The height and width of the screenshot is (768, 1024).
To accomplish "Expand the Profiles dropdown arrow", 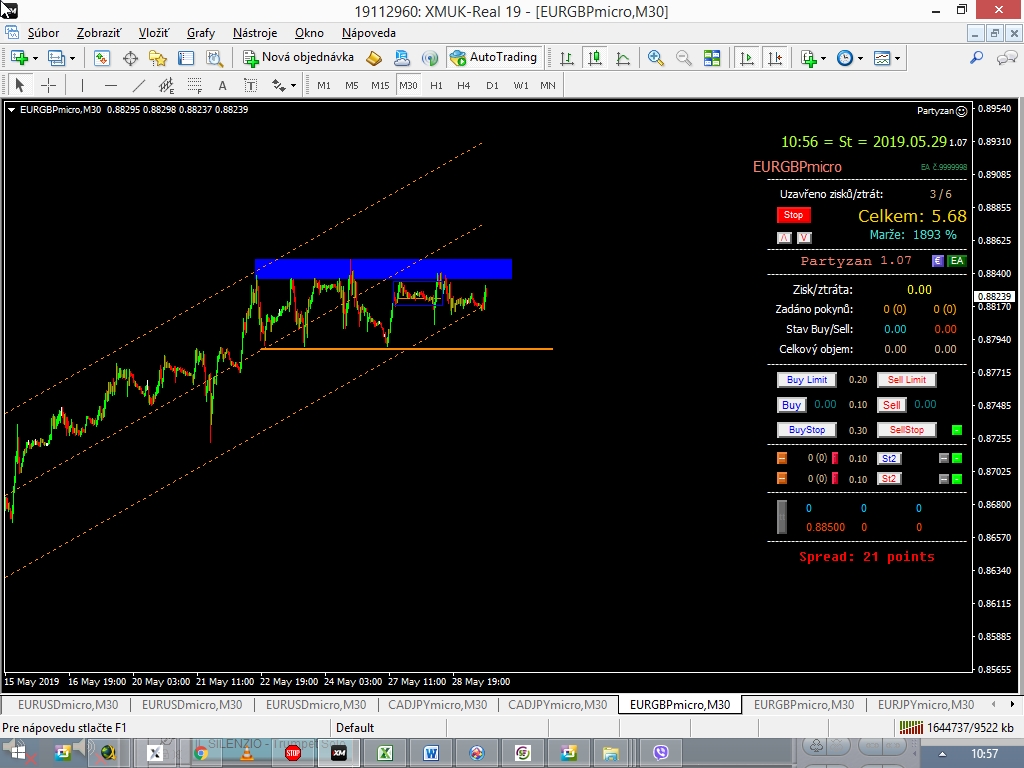I will pyautogui.click(x=72, y=58).
